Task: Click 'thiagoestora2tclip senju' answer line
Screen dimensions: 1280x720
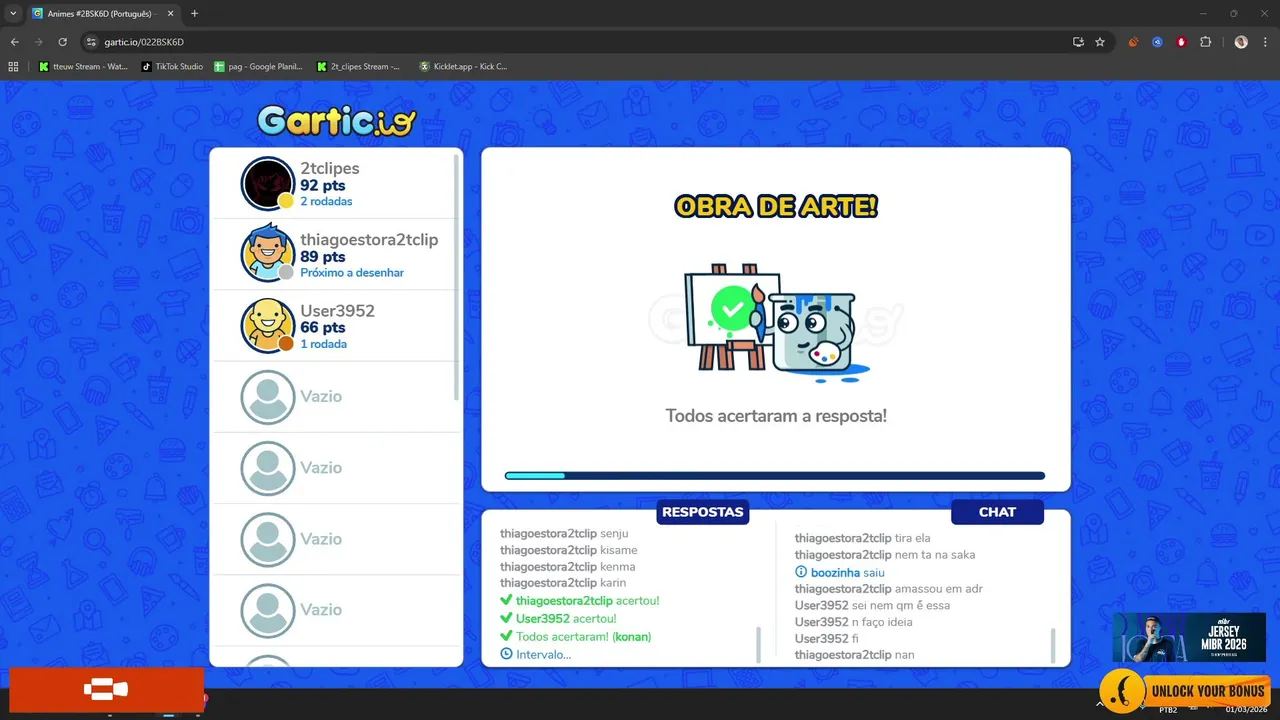Action: (x=564, y=534)
